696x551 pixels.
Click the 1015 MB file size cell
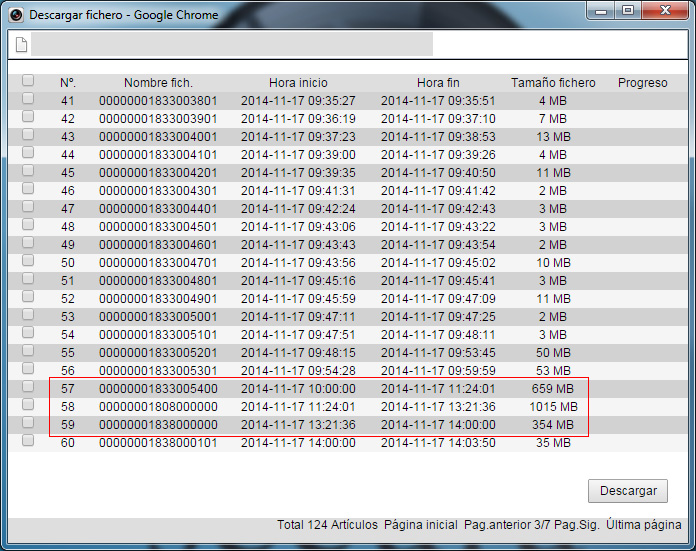(553, 407)
